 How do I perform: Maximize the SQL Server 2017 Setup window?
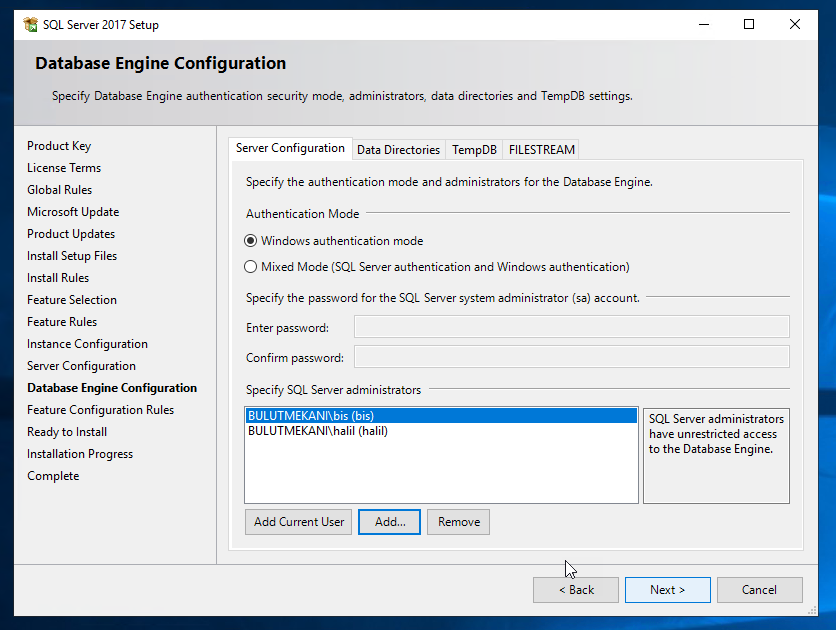(x=749, y=25)
